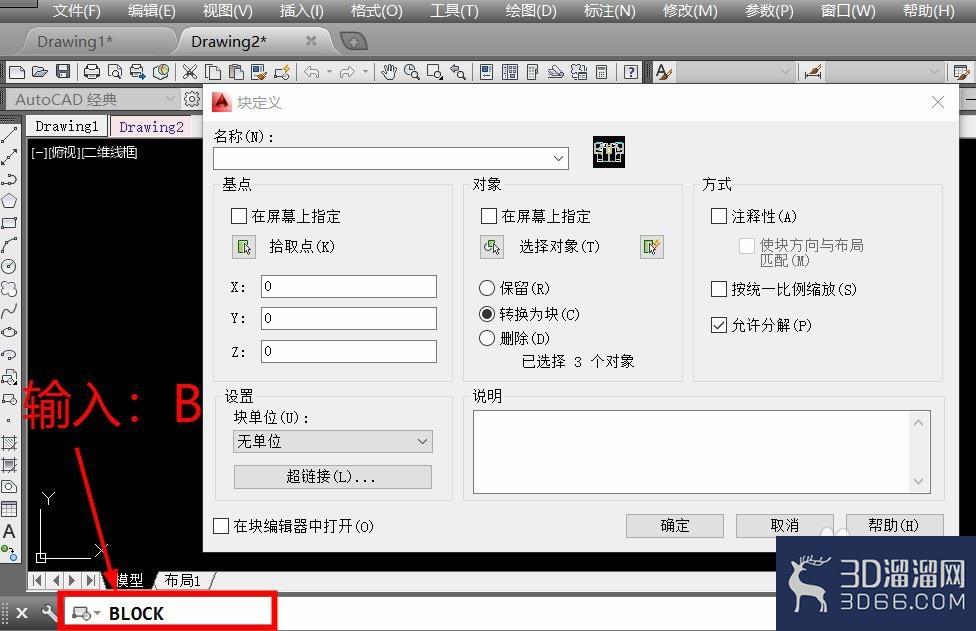This screenshot has height=631, width=976.
Task: Click the 取消 Cancel button
Action: click(784, 525)
